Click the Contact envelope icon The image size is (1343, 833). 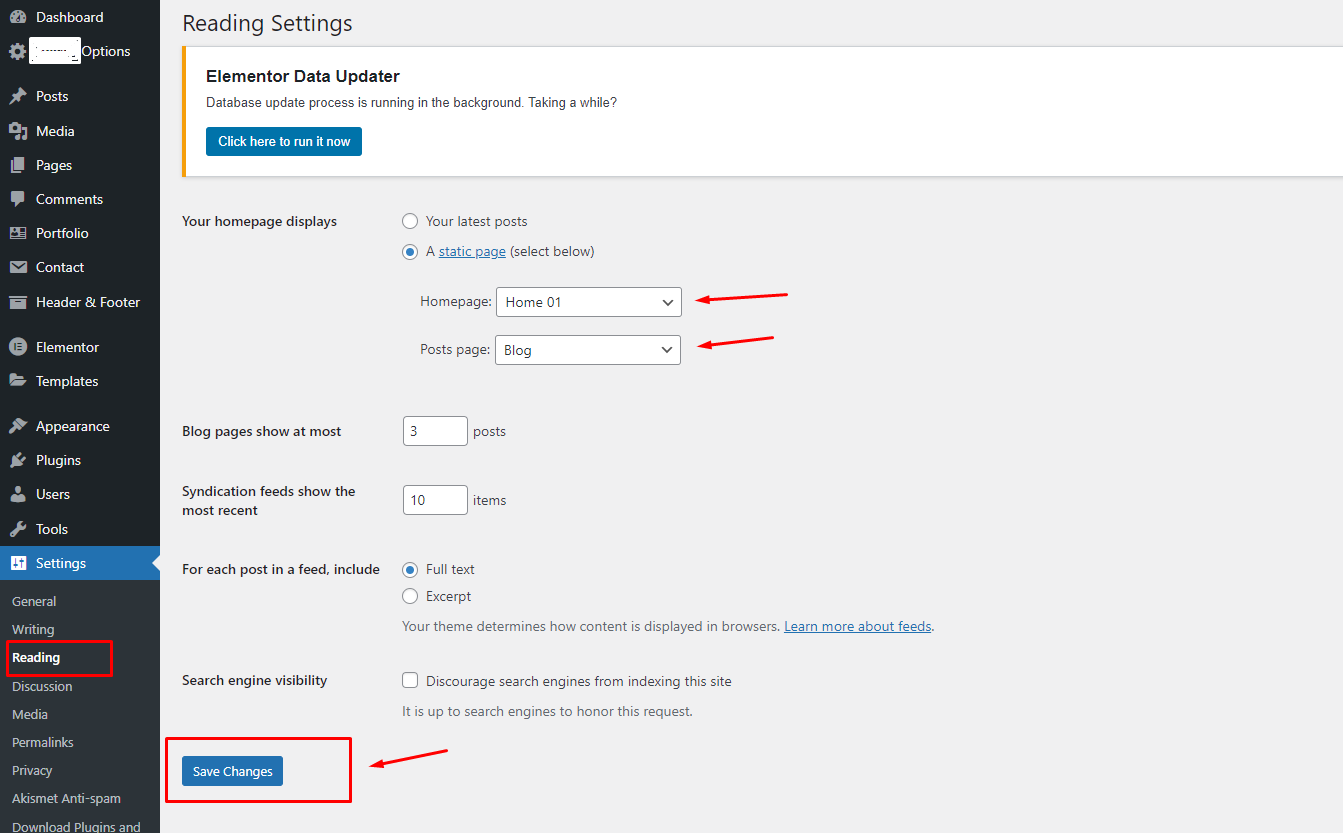pos(18,267)
